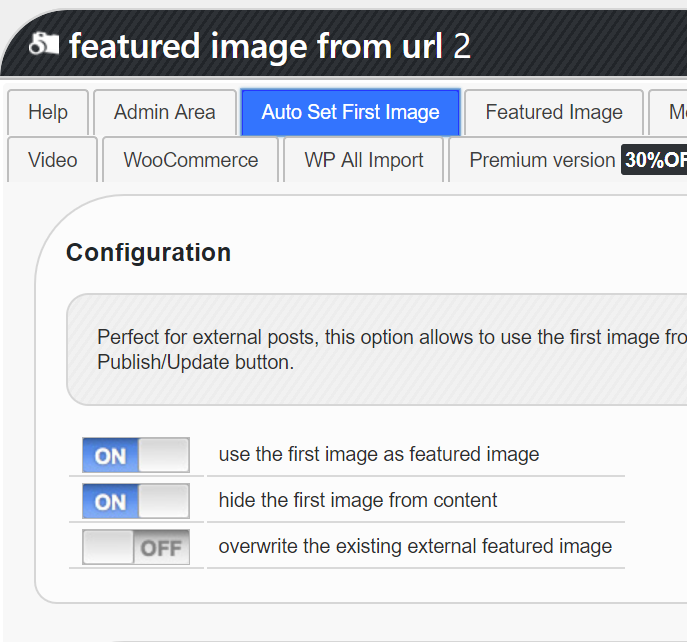Switch to the Admin Area tab
Image resolution: width=687 pixels, height=642 pixels.
pyautogui.click(x=165, y=112)
